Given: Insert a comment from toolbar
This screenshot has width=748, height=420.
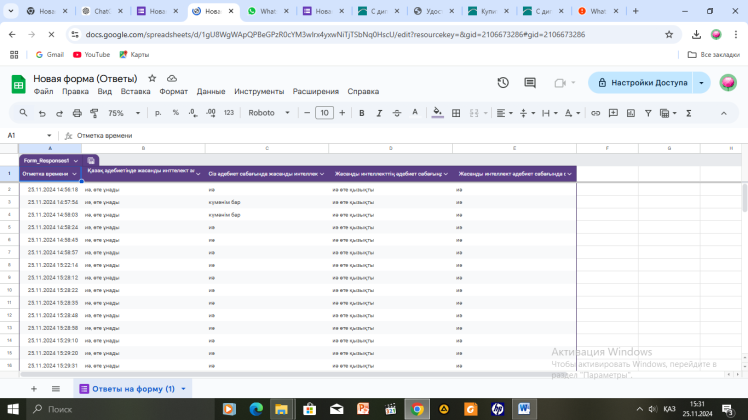Looking at the screenshot, I should (613, 113).
